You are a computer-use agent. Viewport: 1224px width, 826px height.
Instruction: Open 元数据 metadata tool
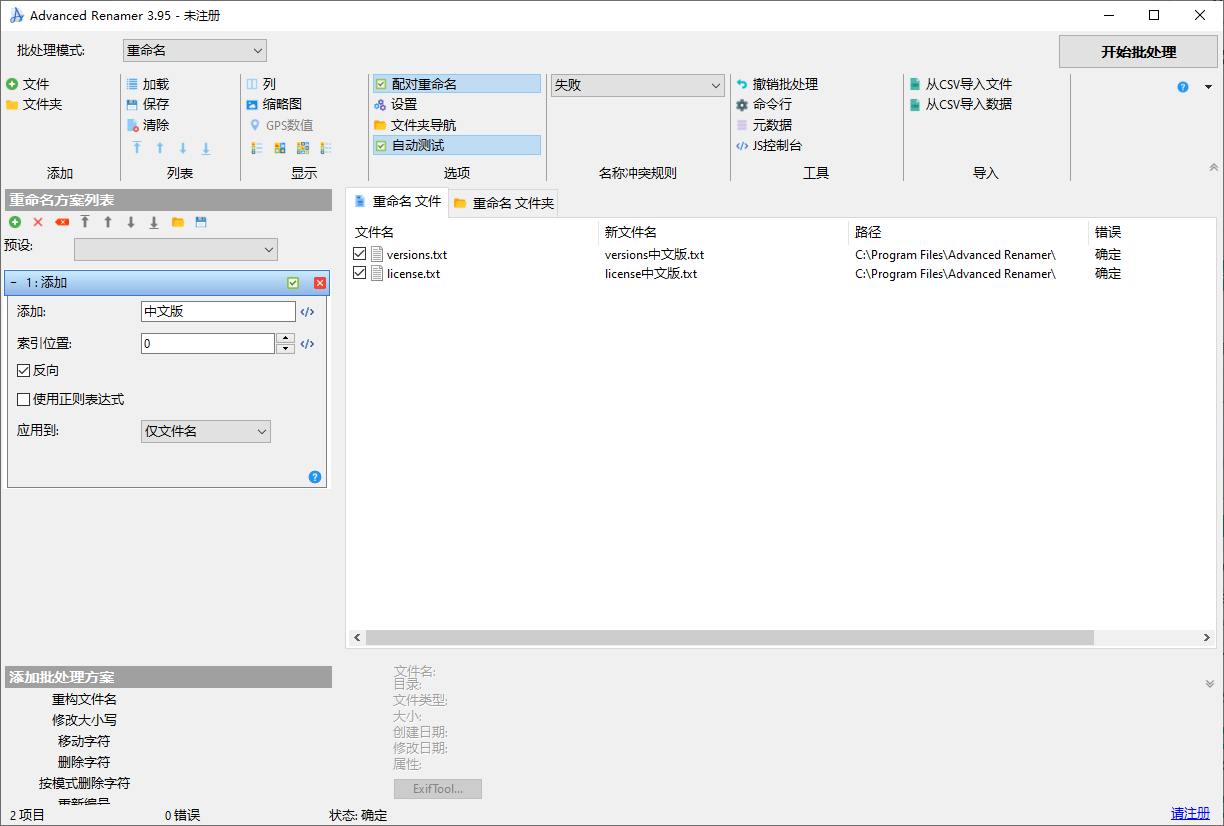tap(764, 125)
